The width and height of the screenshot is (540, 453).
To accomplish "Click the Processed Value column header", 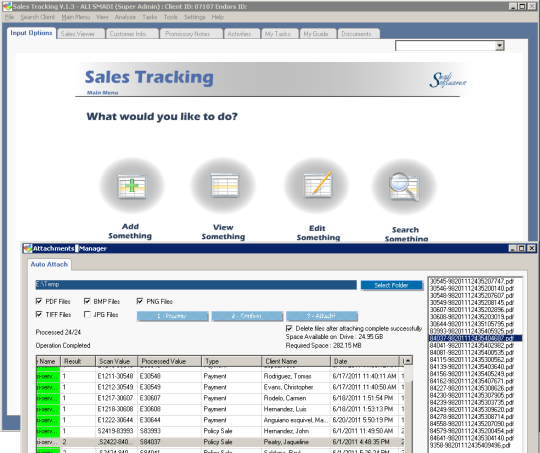I will click(x=169, y=361).
